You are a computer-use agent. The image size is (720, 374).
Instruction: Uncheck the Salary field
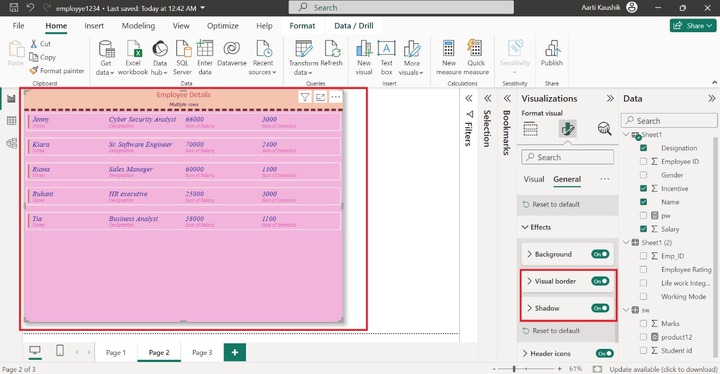click(x=643, y=229)
